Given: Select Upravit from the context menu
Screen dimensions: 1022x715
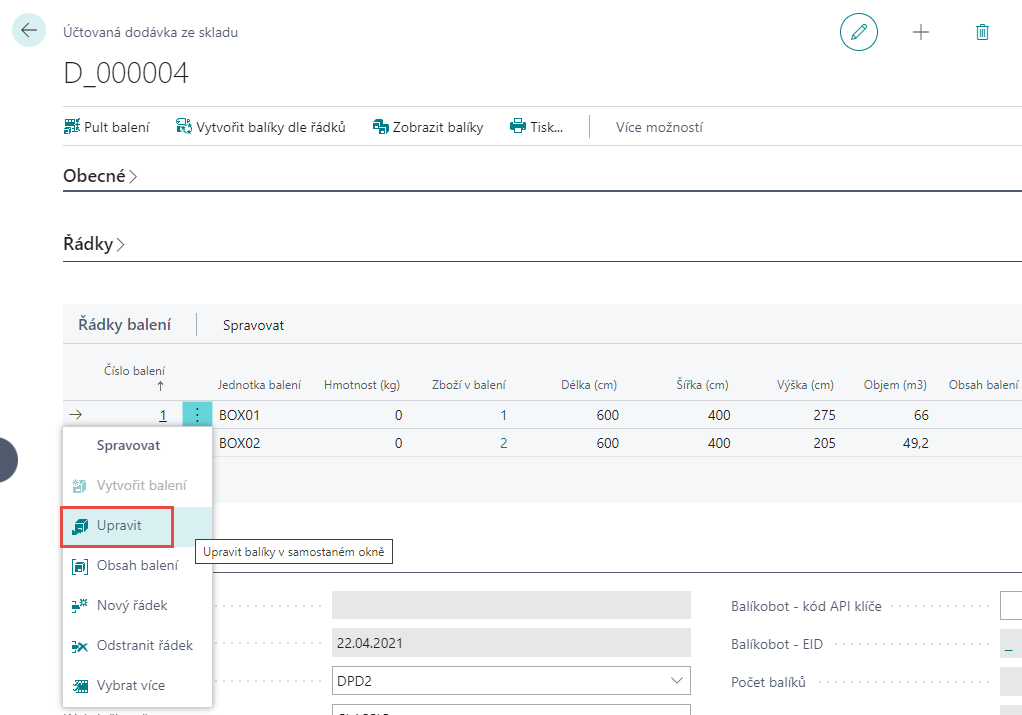Looking at the screenshot, I should pyautogui.click(x=119, y=526).
